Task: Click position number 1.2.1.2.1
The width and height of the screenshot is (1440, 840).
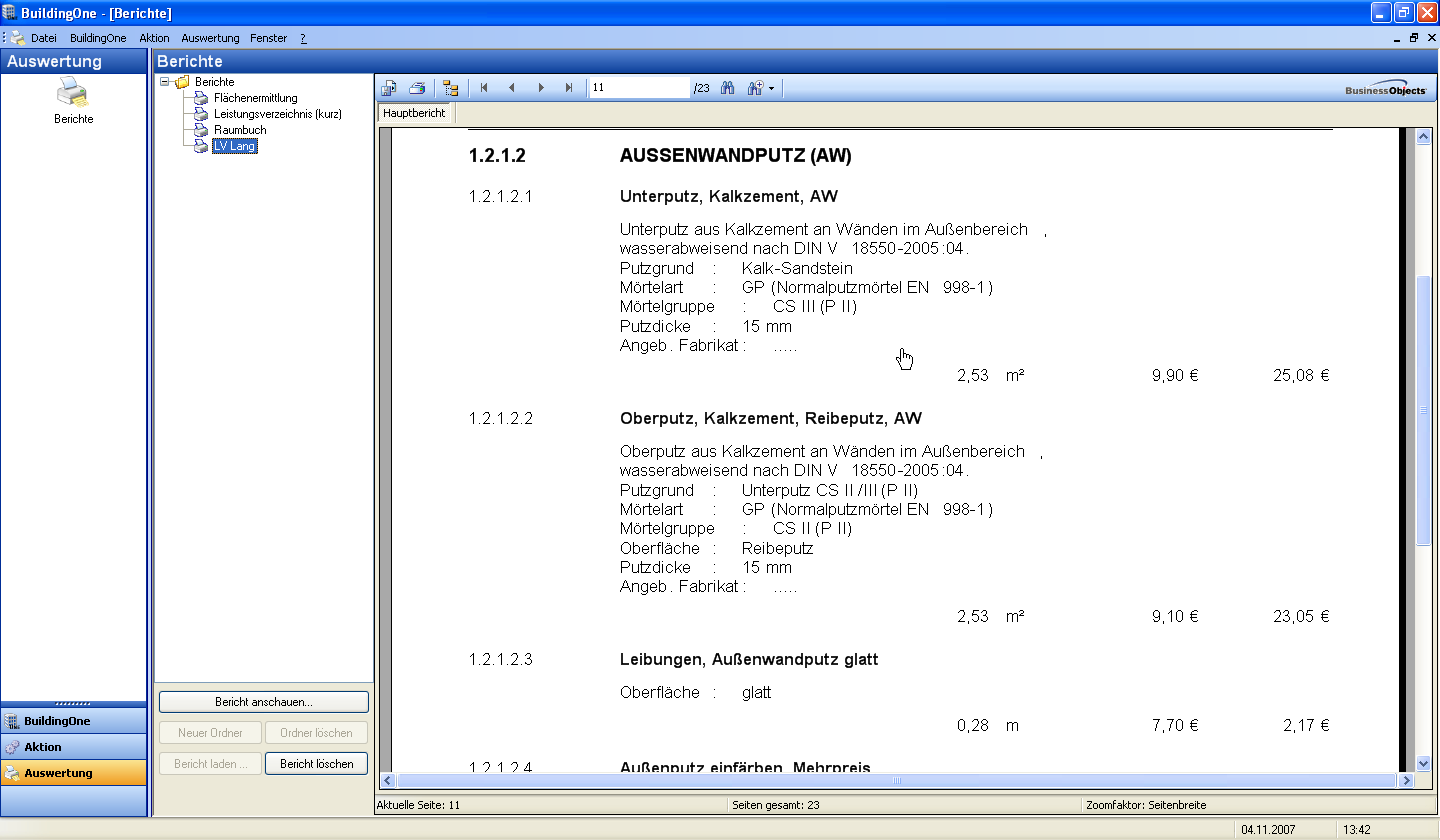Action: 501,197
